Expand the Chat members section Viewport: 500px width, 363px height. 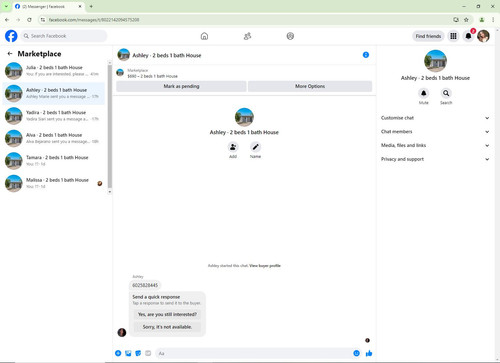pyautogui.click(x=435, y=132)
